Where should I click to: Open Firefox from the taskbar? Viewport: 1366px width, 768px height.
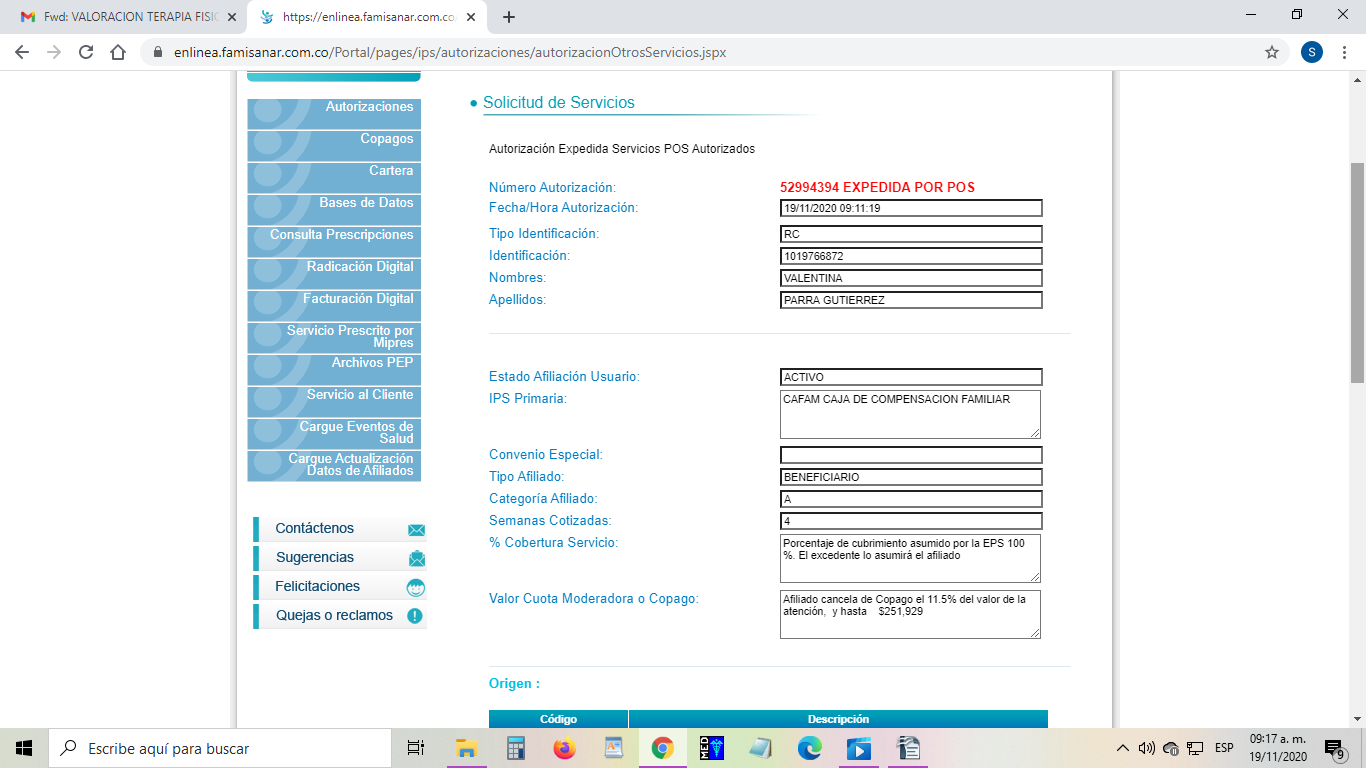coord(565,748)
